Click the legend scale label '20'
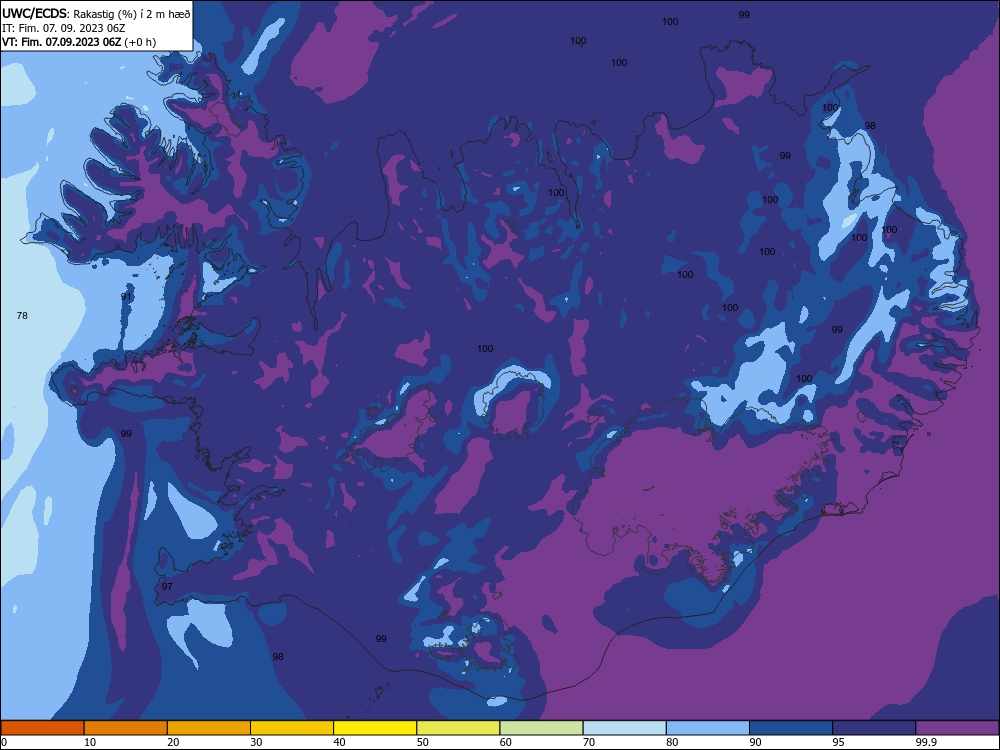This screenshot has height=750, width=1000. [x=173, y=742]
